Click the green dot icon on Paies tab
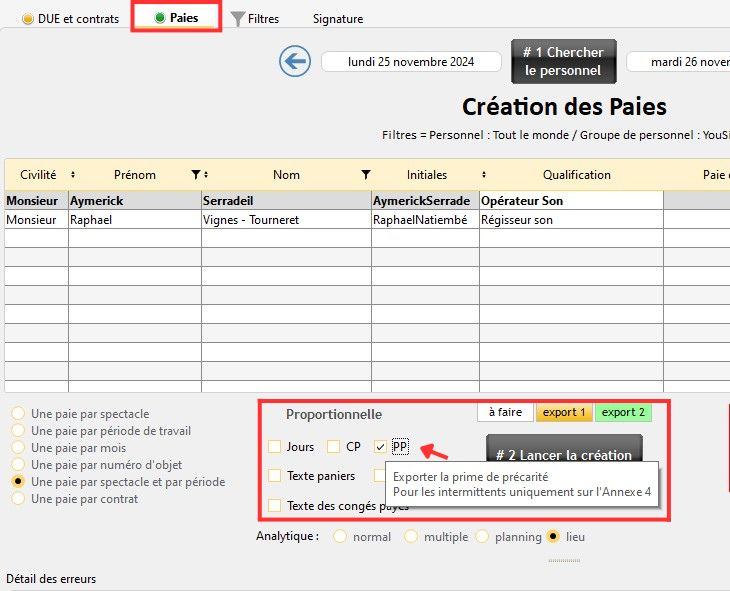The image size is (730, 591). click(160, 18)
